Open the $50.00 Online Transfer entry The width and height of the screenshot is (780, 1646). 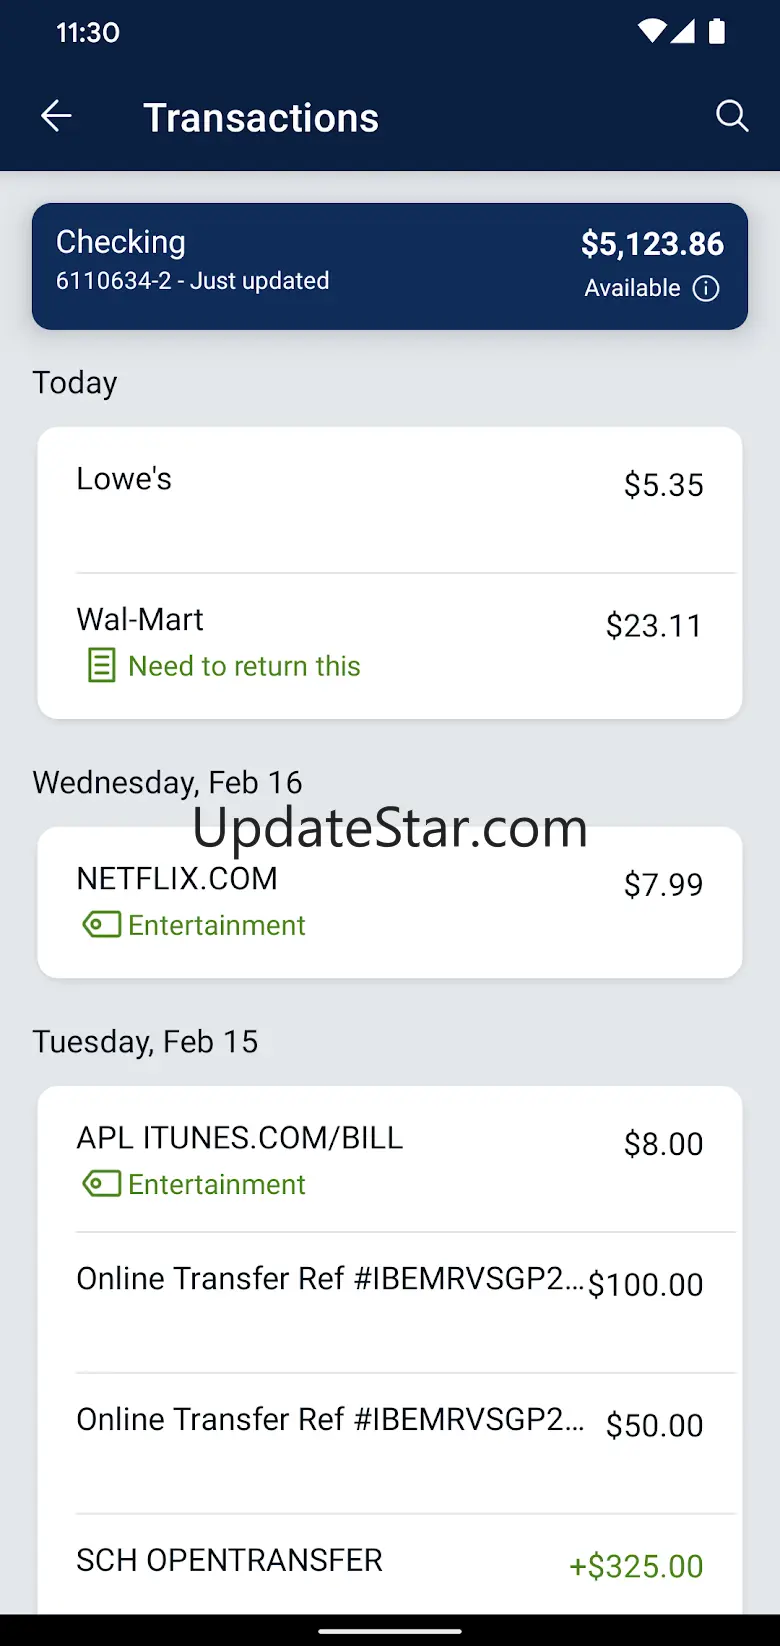tap(390, 1444)
